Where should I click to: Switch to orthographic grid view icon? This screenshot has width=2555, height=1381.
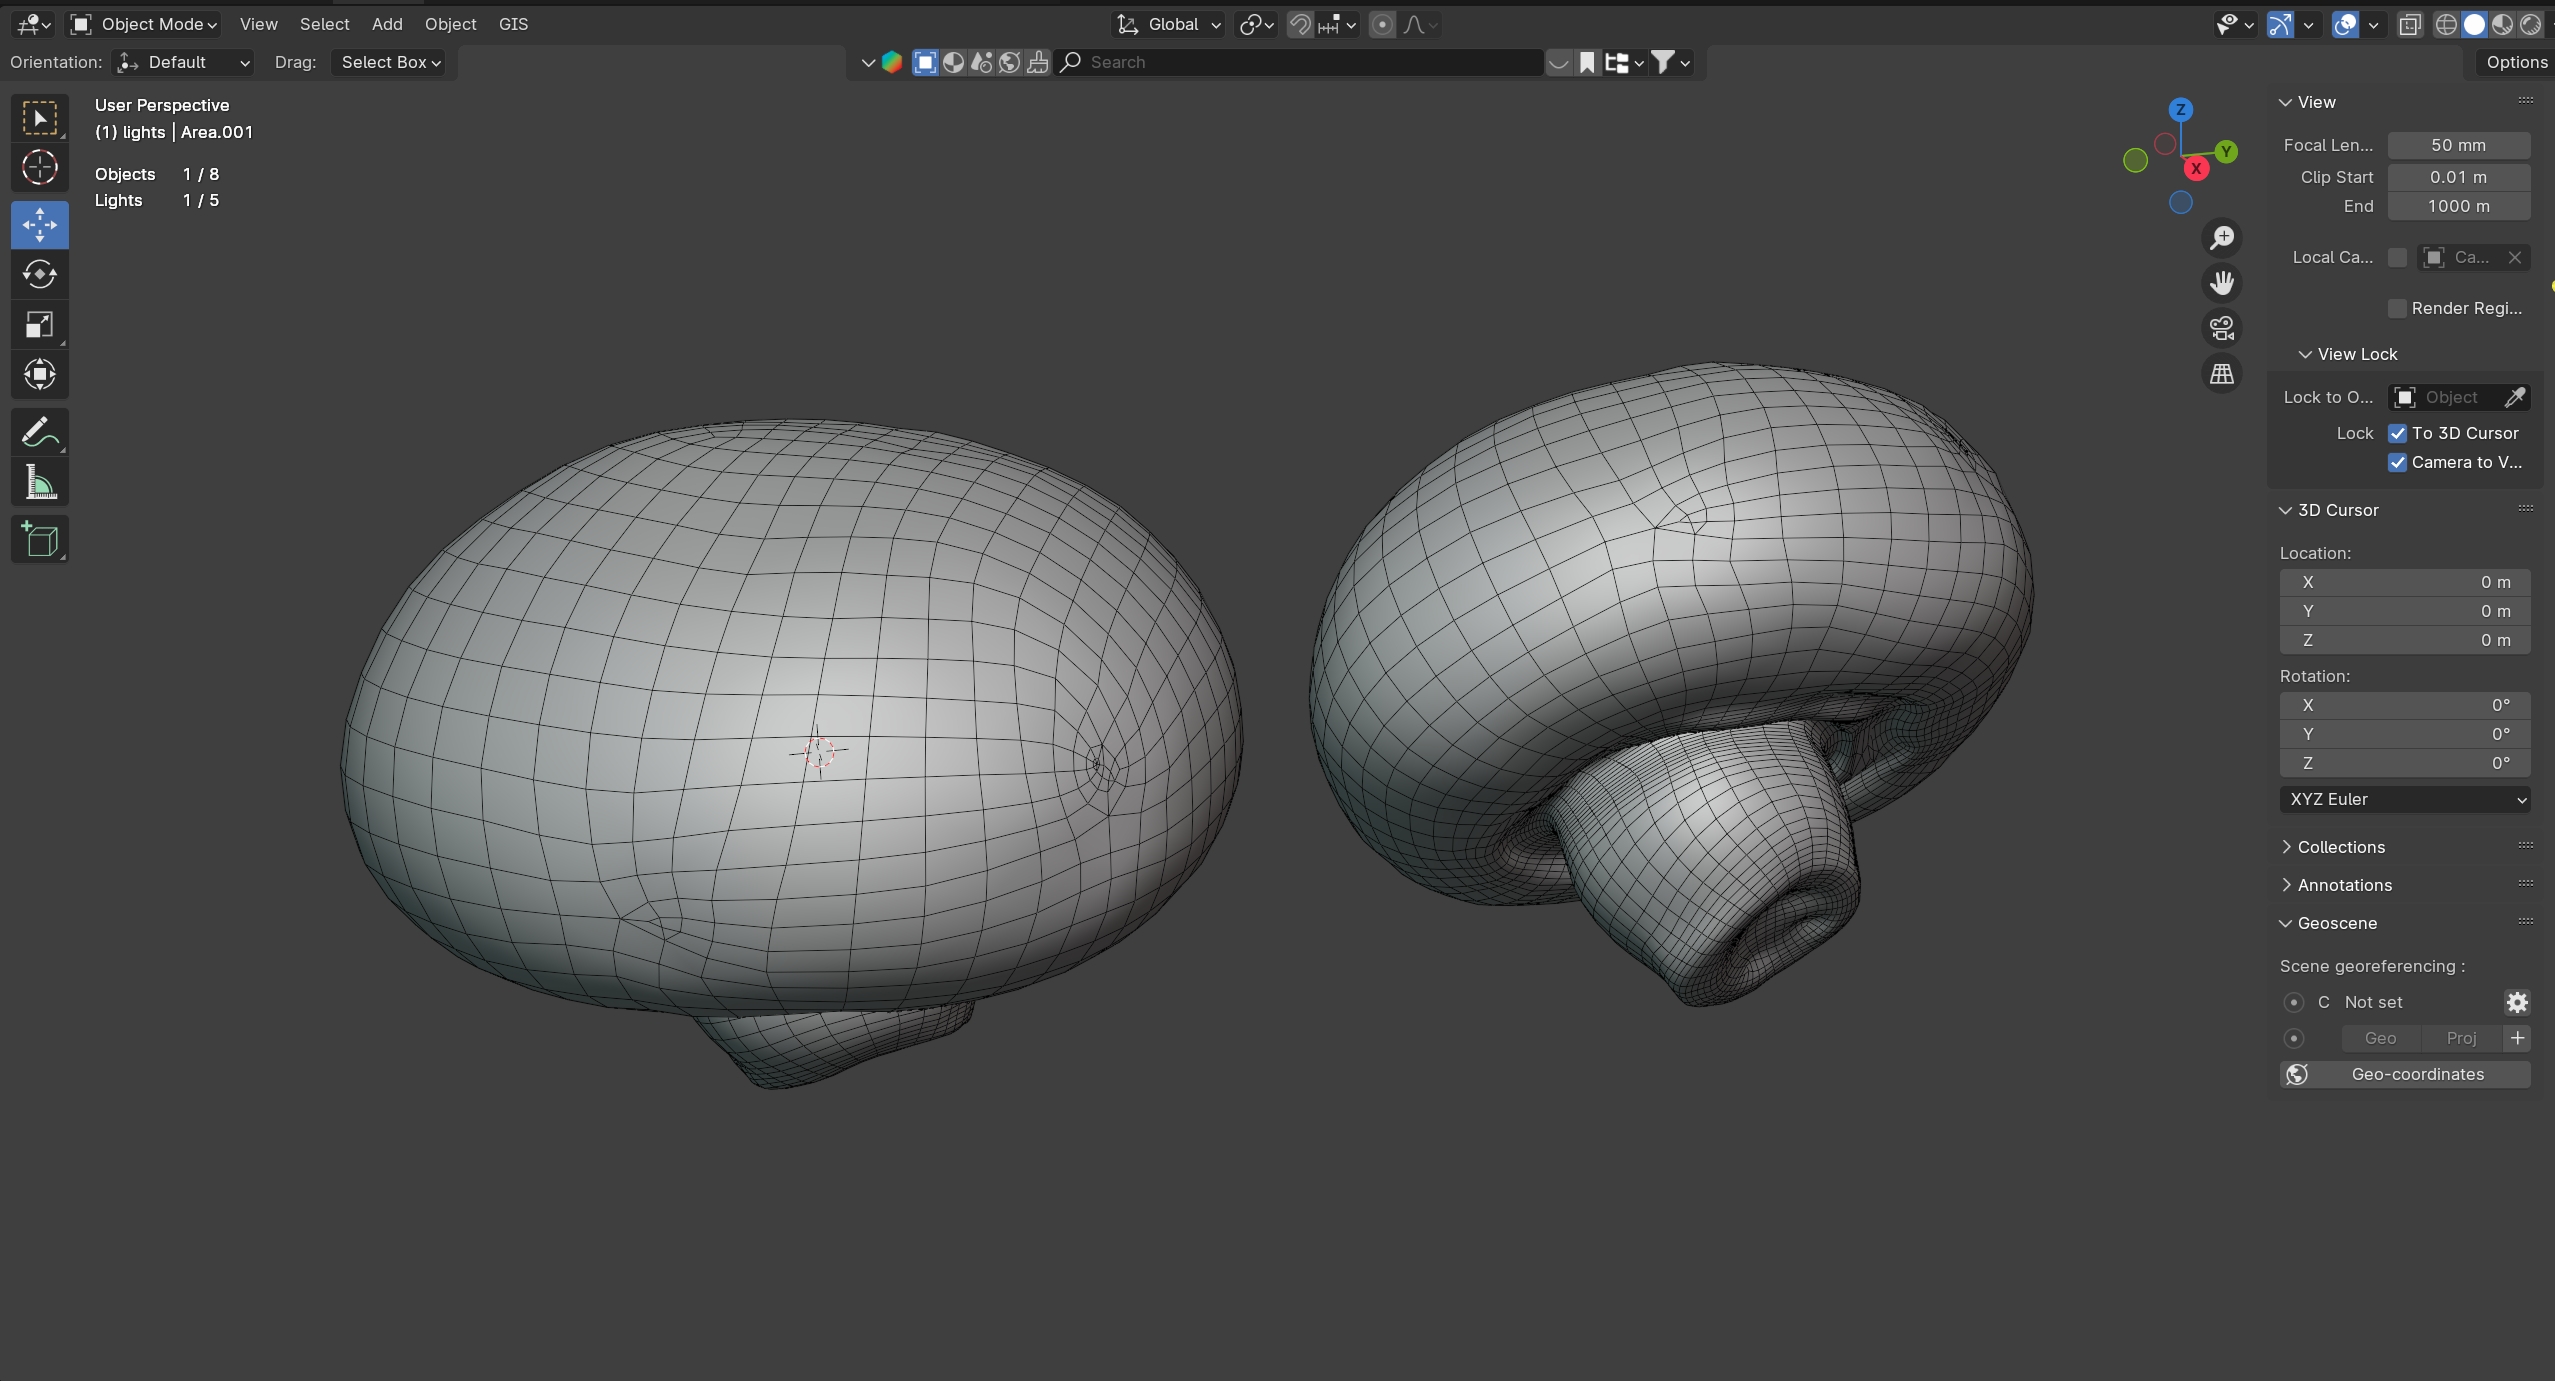pyautogui.click(x=2221, y=374)
